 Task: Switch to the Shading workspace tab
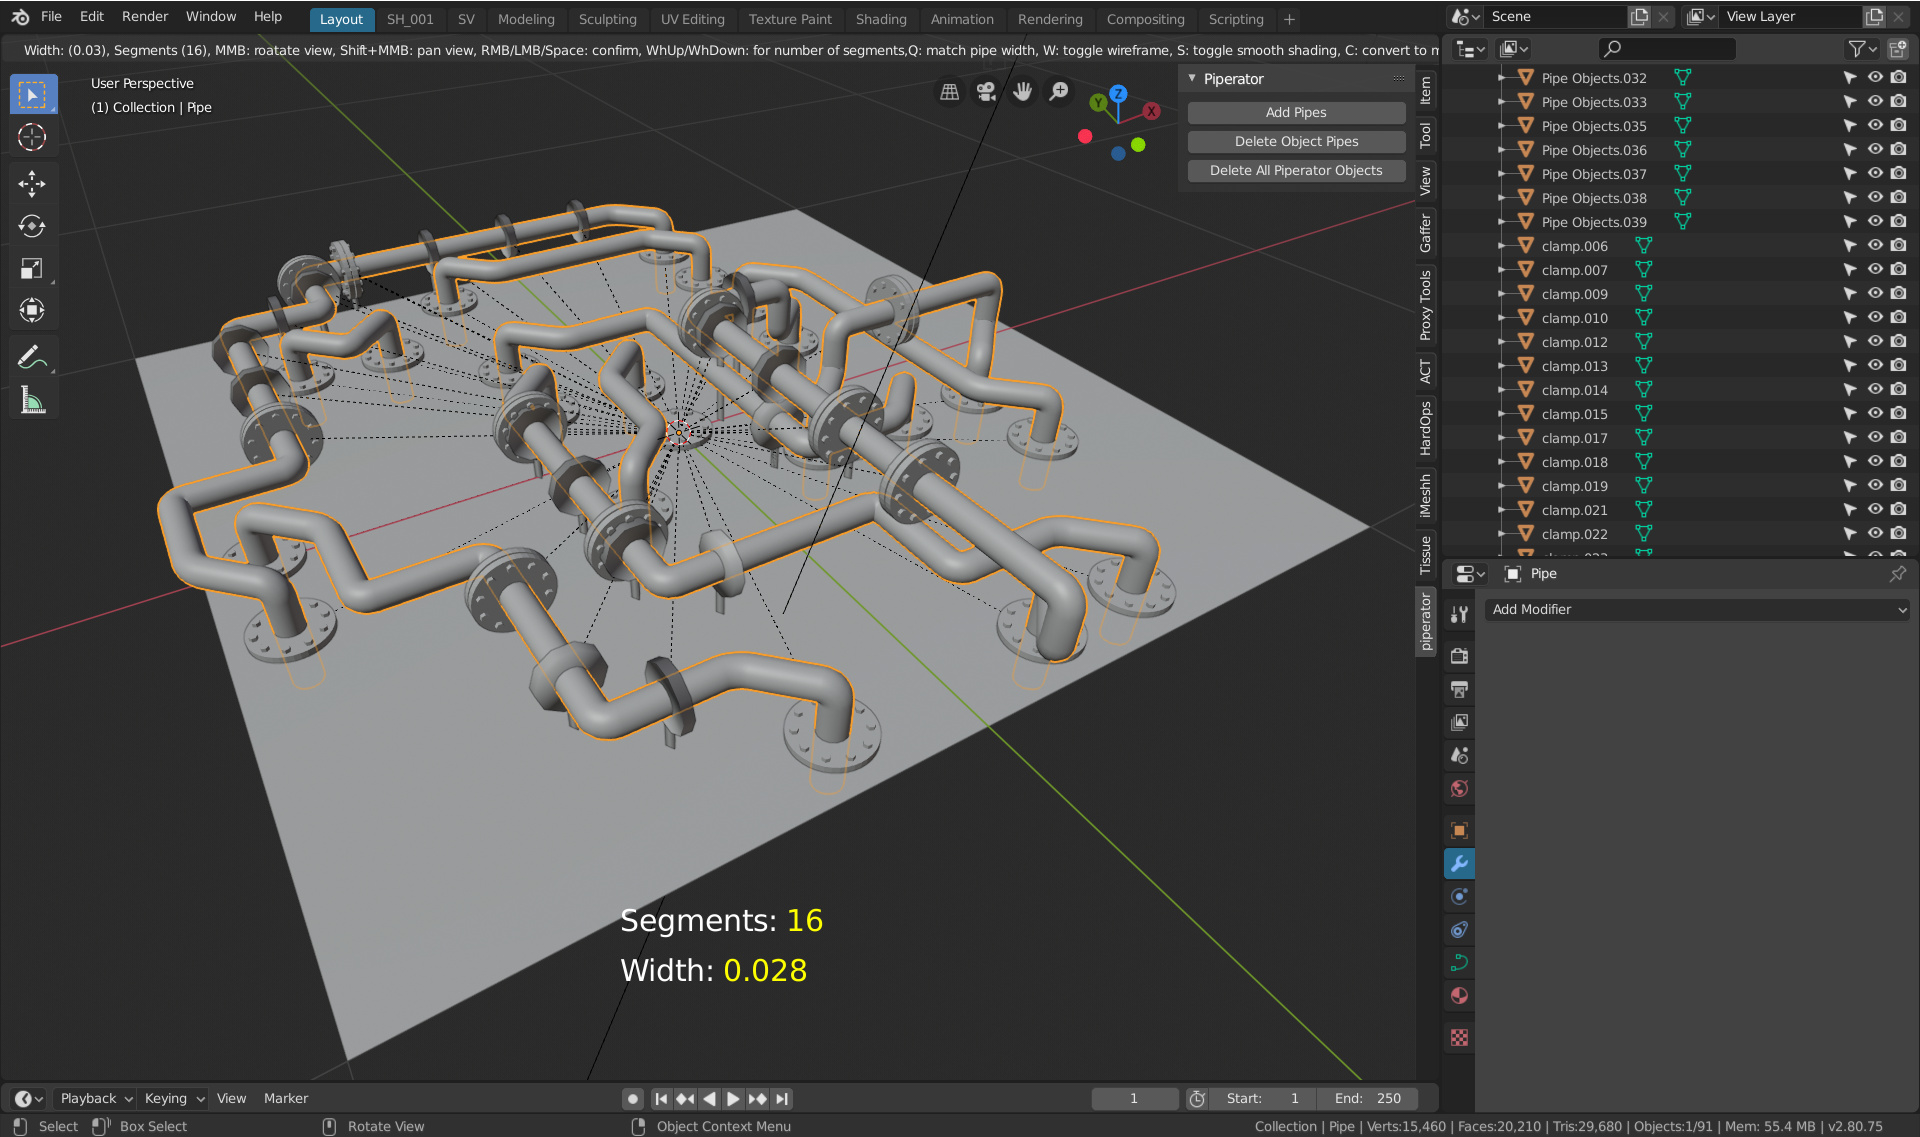[x=881, y=19]
